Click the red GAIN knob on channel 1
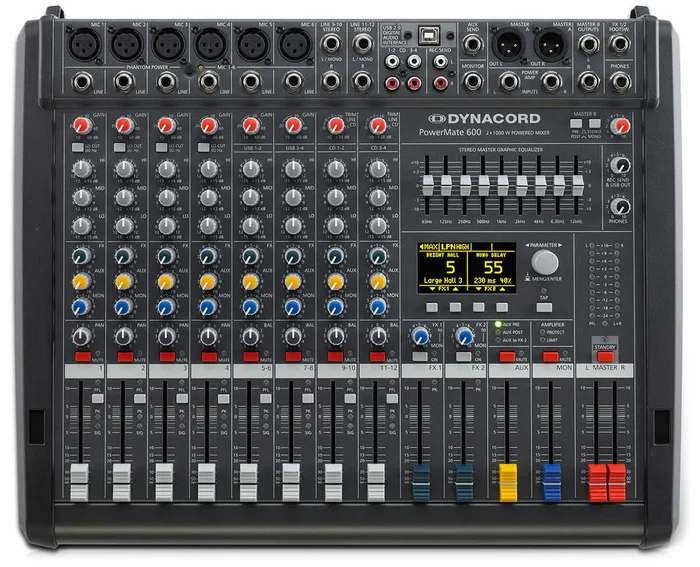This screenshot has height=567, width=700. point(83,126)
